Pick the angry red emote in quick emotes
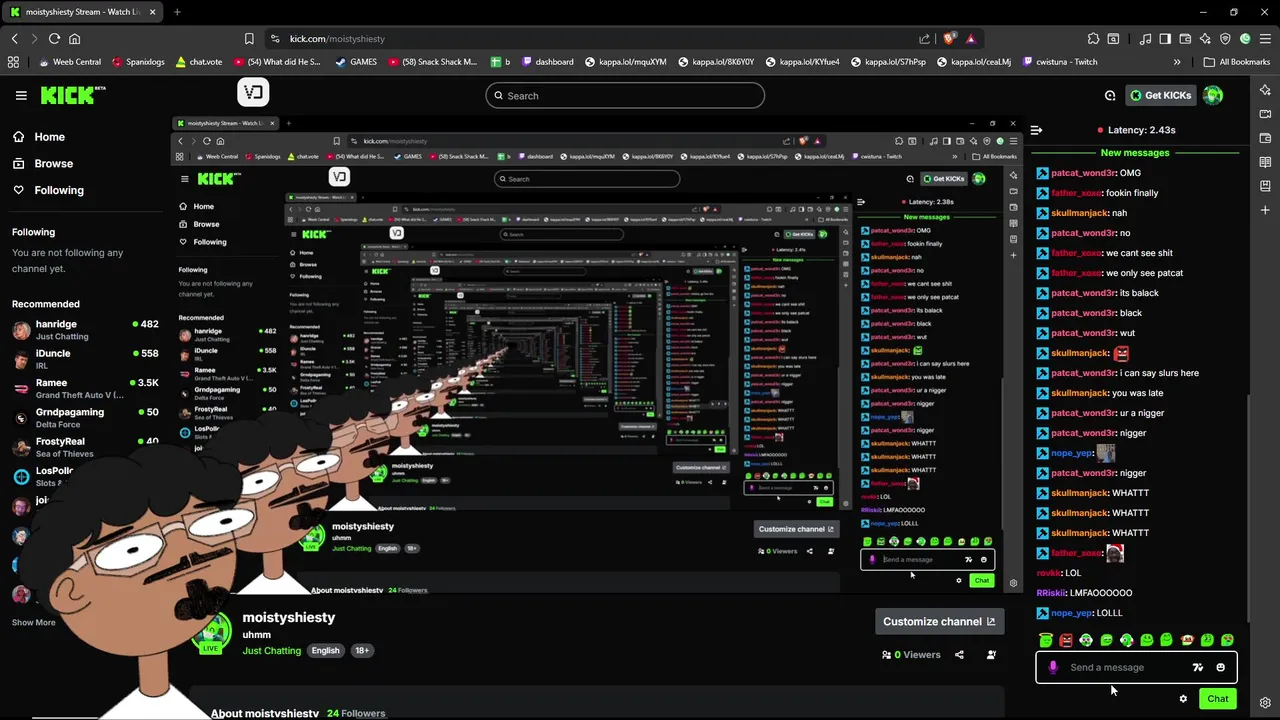This screenshot has height=720, width=1280. tap(1066, 640)
